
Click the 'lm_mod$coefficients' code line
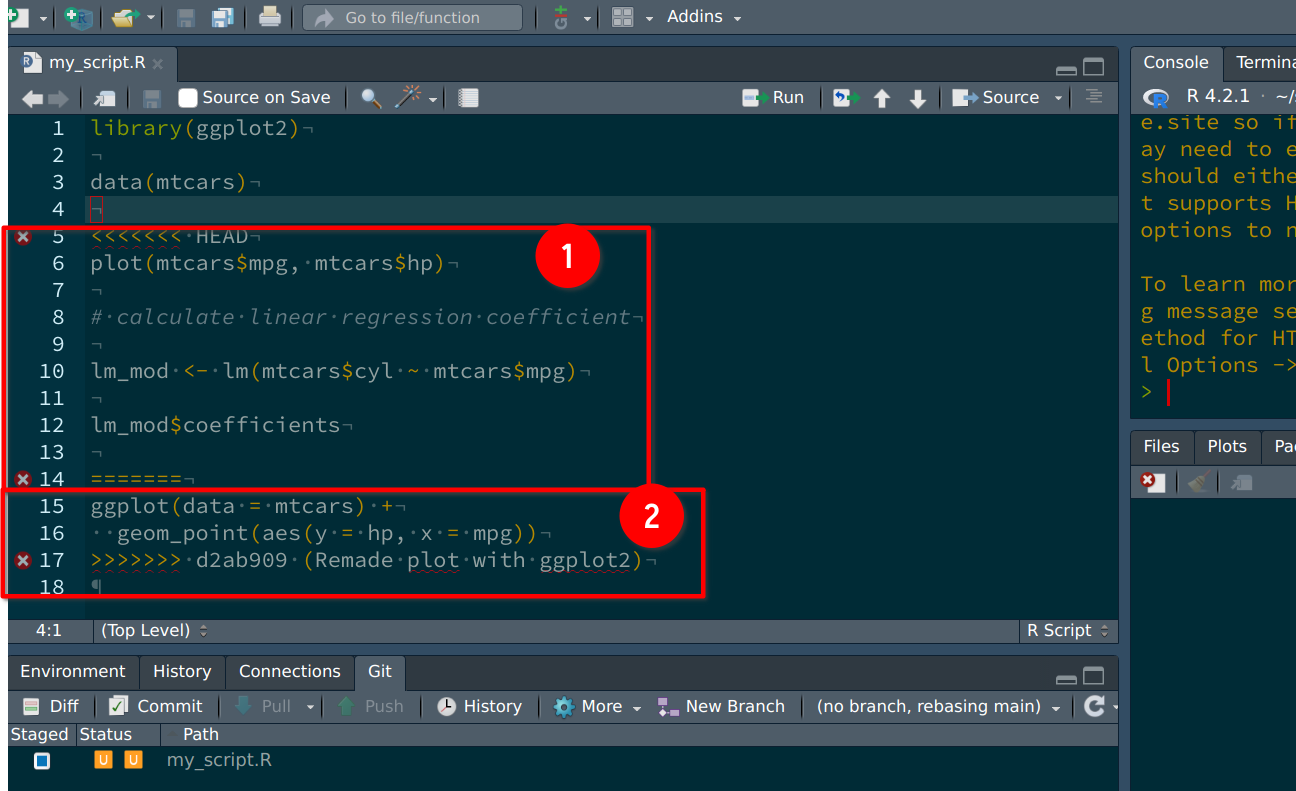pyautogui.click(x=215, y=425)
